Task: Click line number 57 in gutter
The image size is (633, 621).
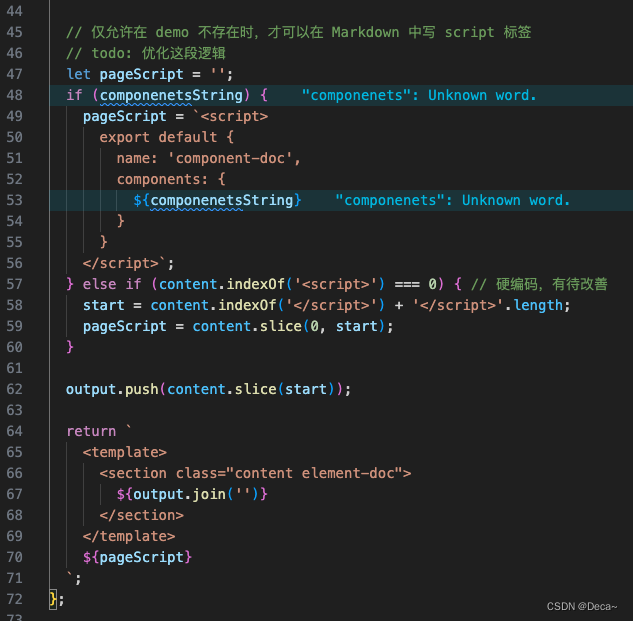Action: coord(15,284)
